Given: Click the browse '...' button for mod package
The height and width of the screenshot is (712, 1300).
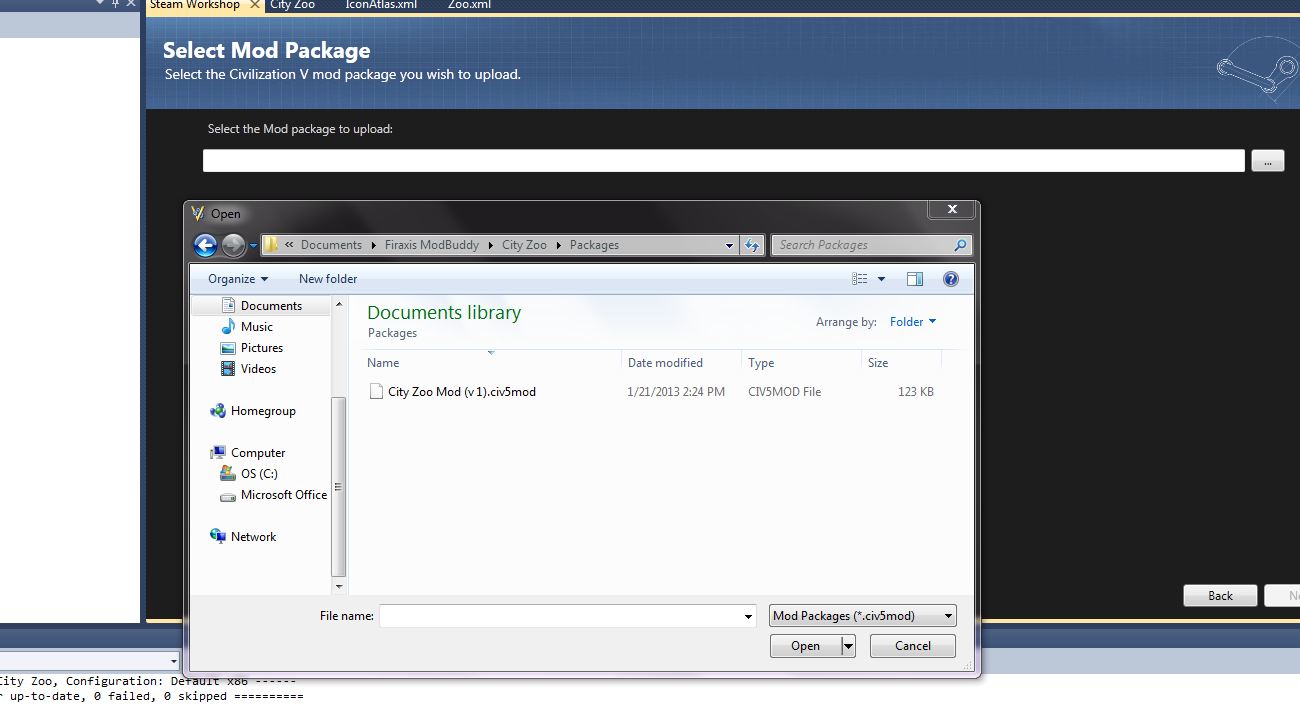Looking at the screenshot, I should pyautogui.click(x=1267, y=161).
